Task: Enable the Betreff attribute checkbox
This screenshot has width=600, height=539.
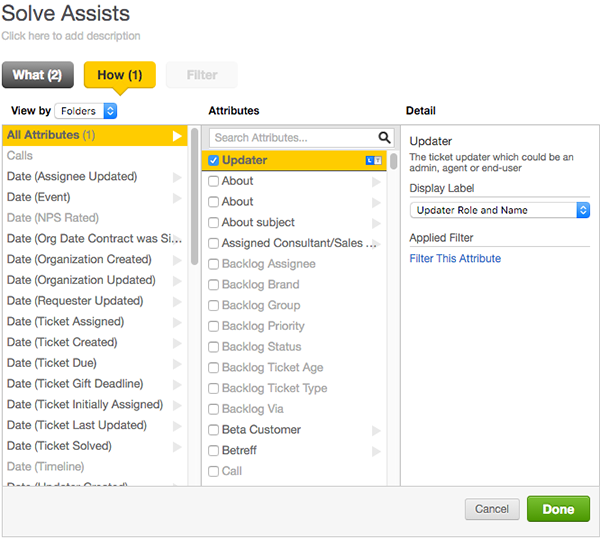Action: 213,451
